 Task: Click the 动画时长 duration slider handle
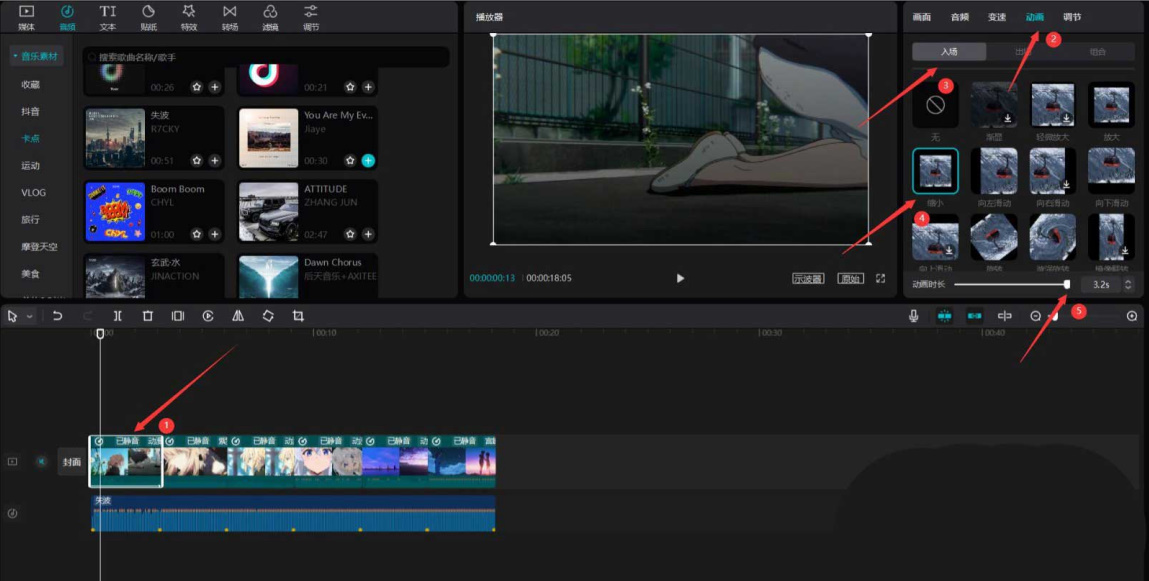point(1067,285)
